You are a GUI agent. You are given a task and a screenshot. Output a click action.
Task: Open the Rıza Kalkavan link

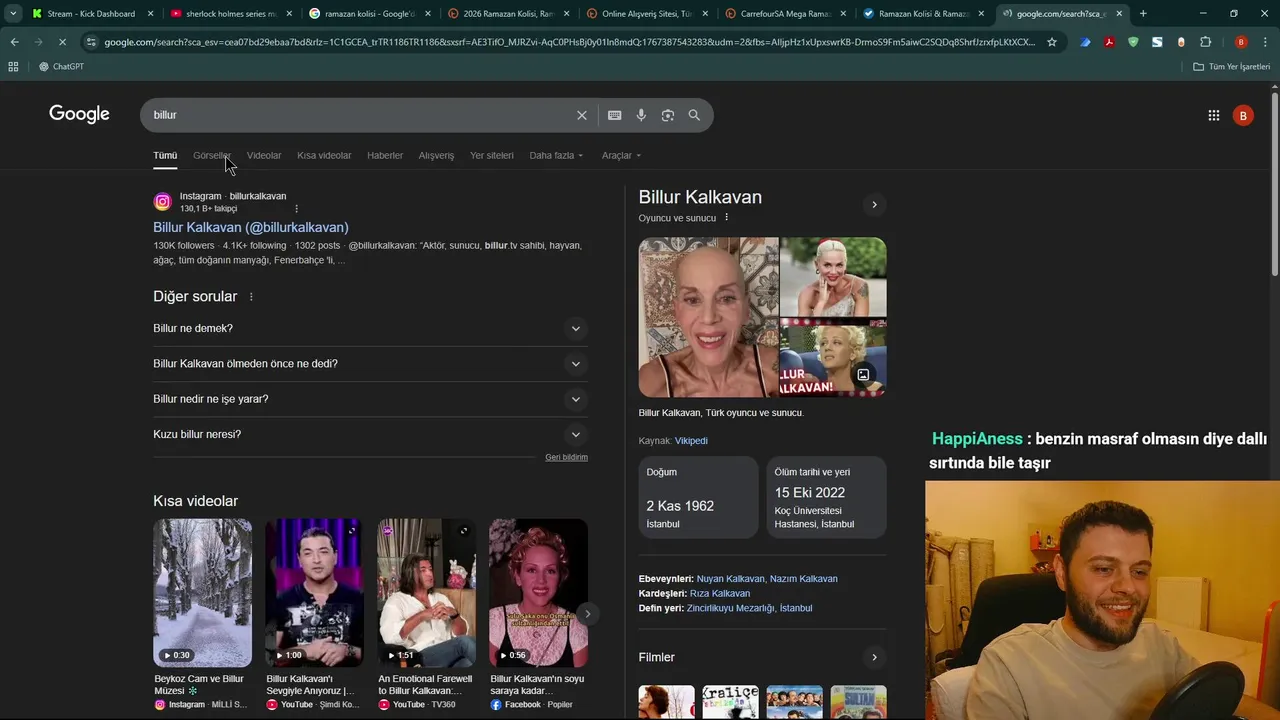(720, 594)
